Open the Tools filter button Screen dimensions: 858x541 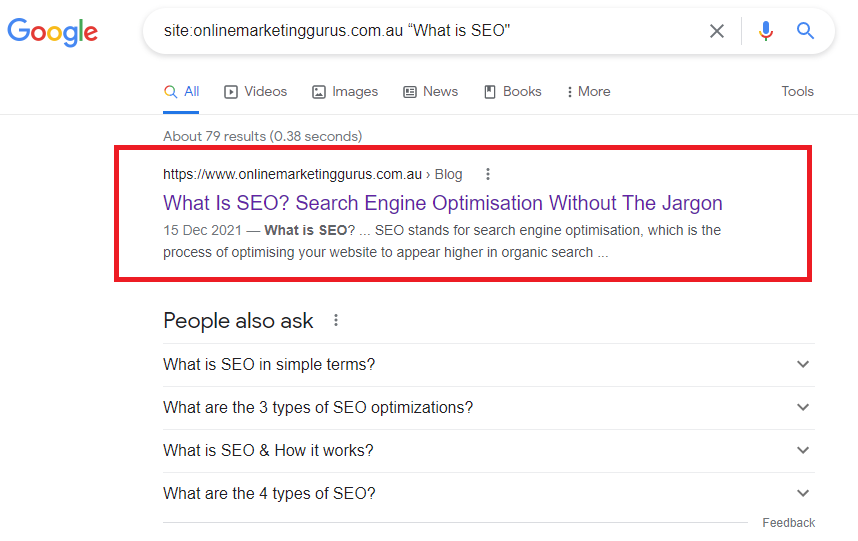[x=797, y=92]
